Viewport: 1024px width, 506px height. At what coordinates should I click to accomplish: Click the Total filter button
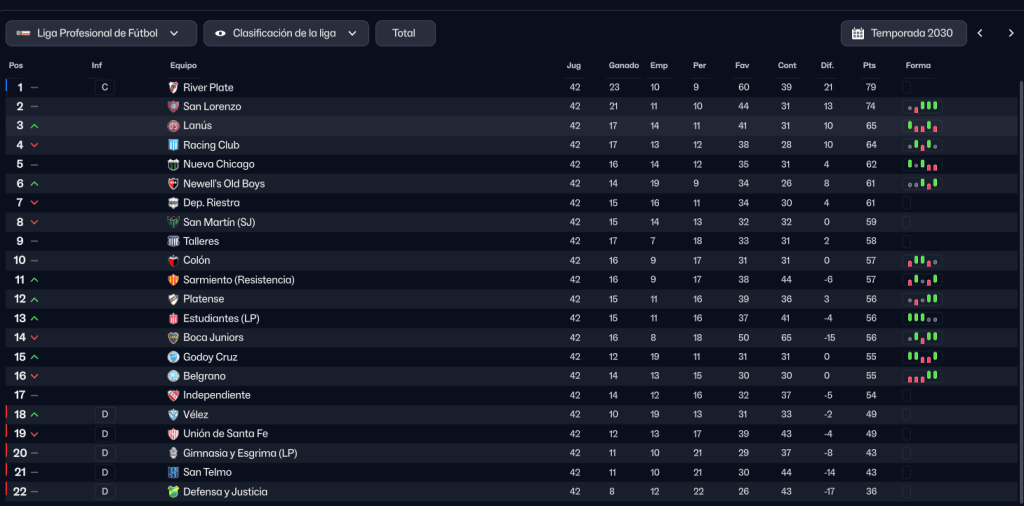405,33
